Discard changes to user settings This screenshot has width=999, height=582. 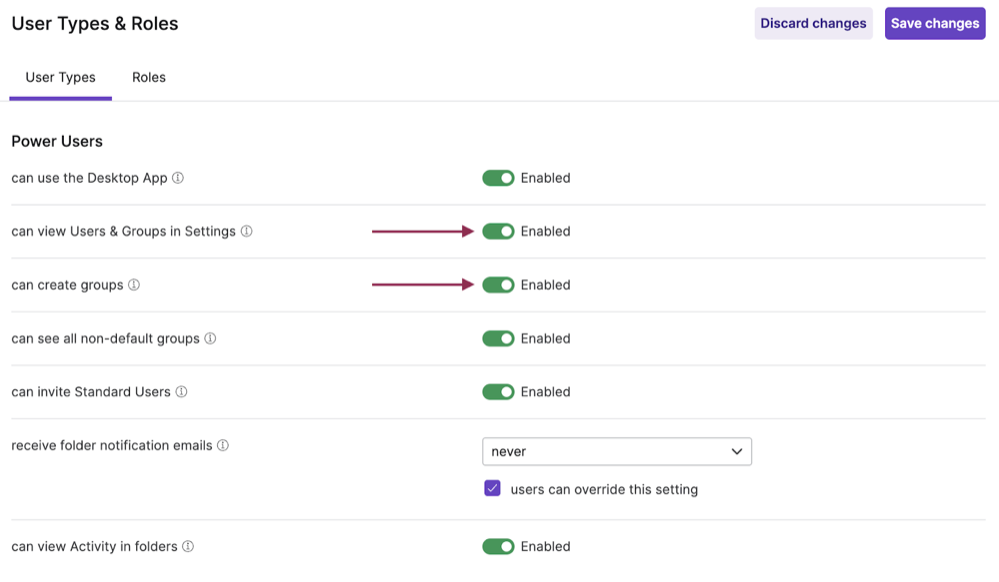813,22
